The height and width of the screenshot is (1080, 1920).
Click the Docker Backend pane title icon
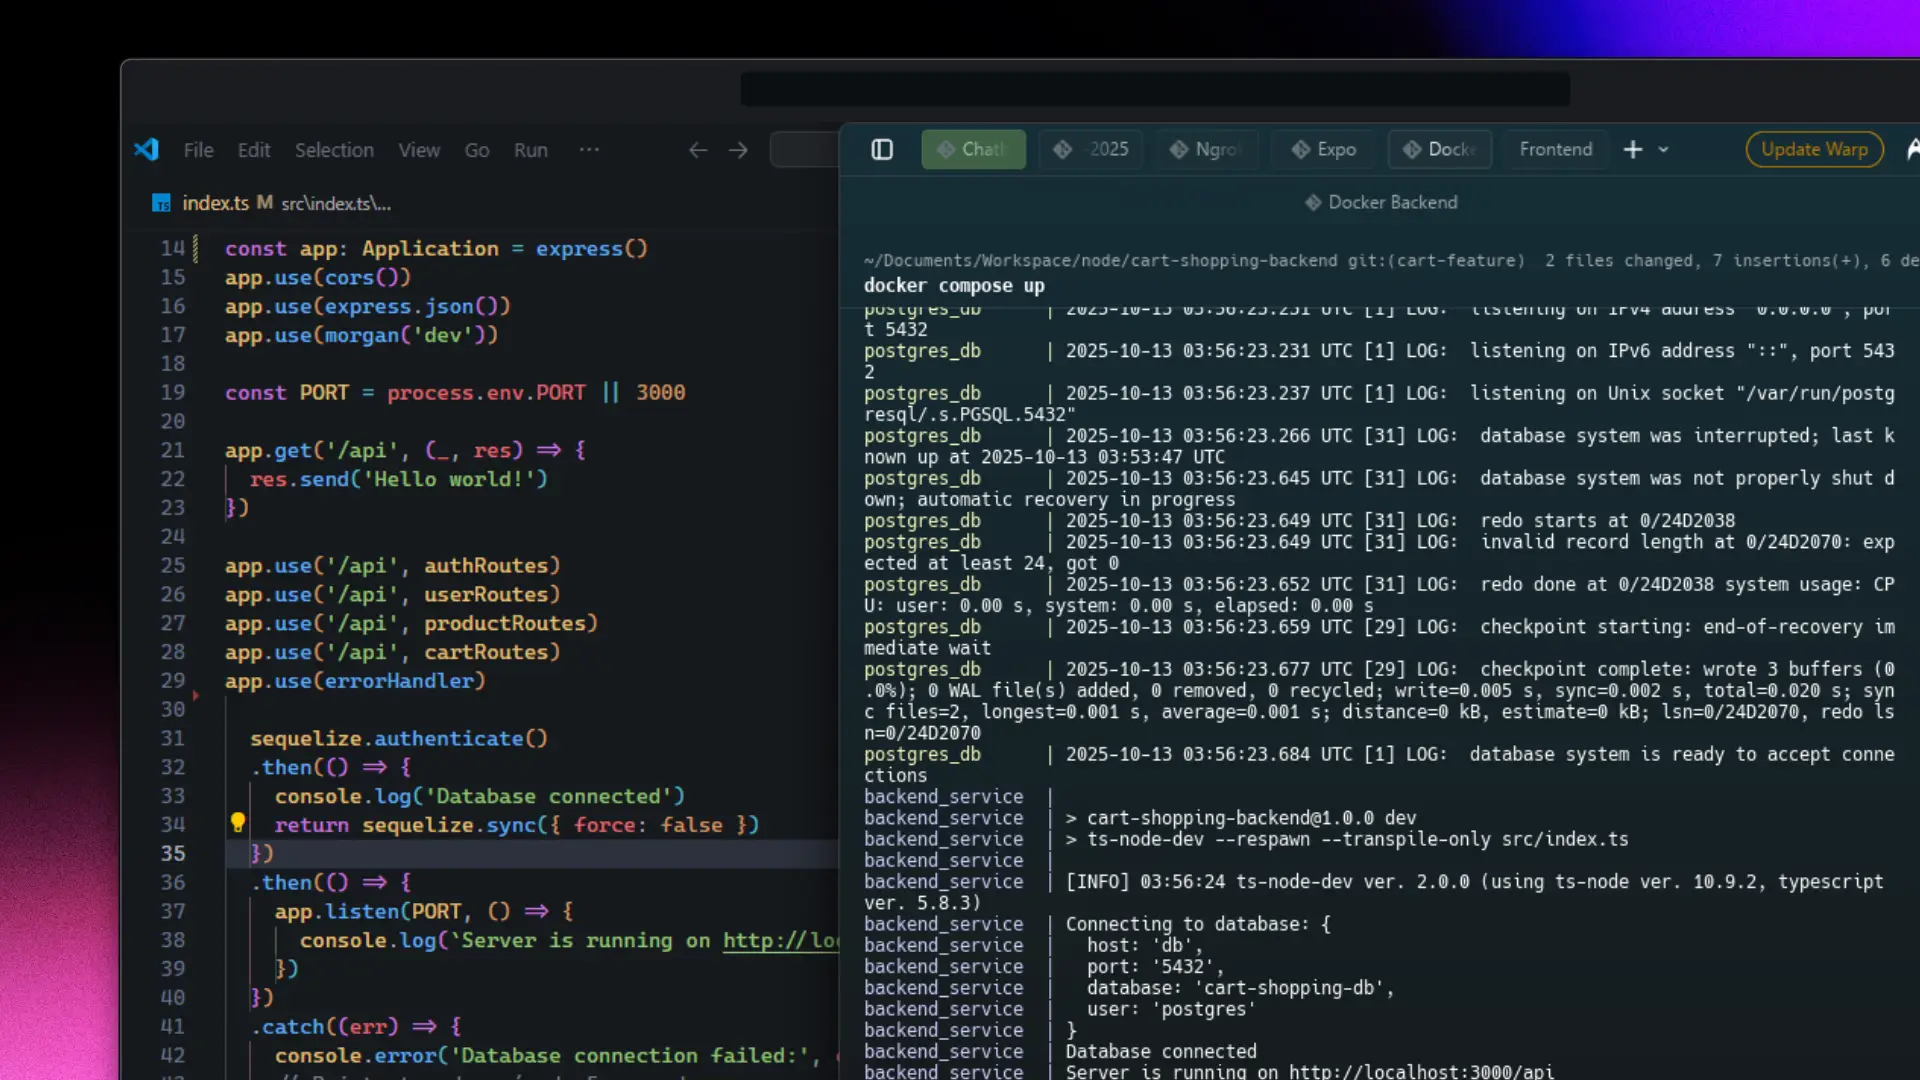click(1313, 203)
